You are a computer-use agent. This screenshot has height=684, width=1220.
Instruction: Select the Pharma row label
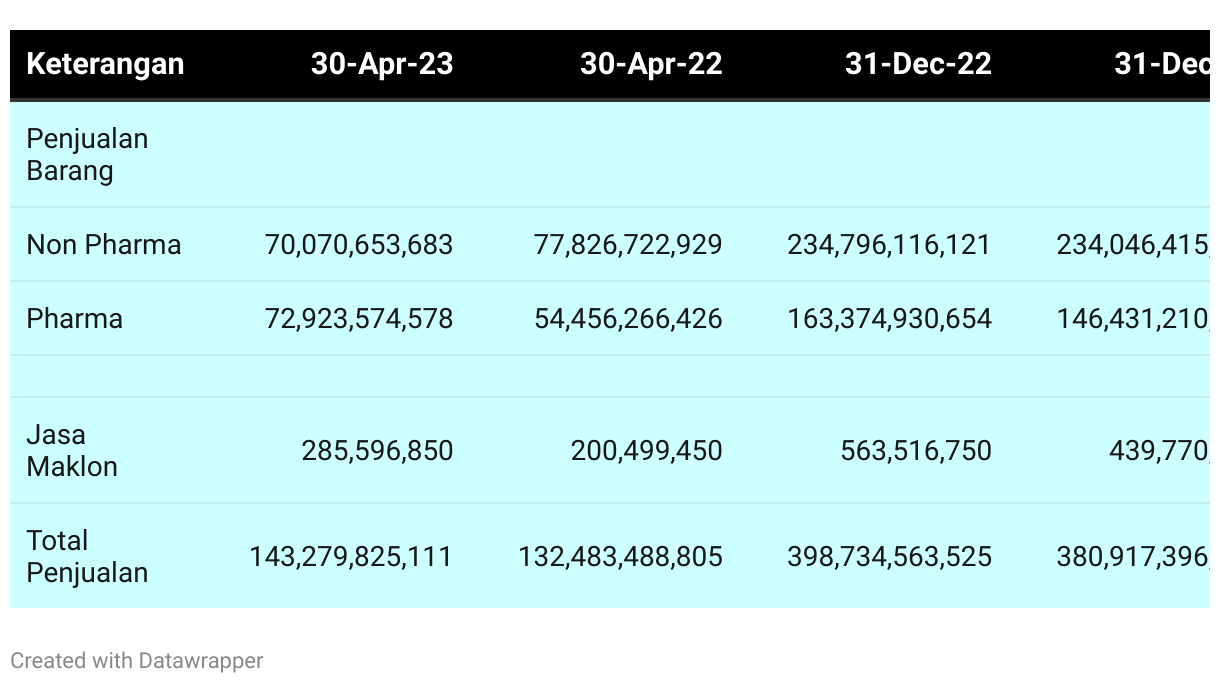75,318
